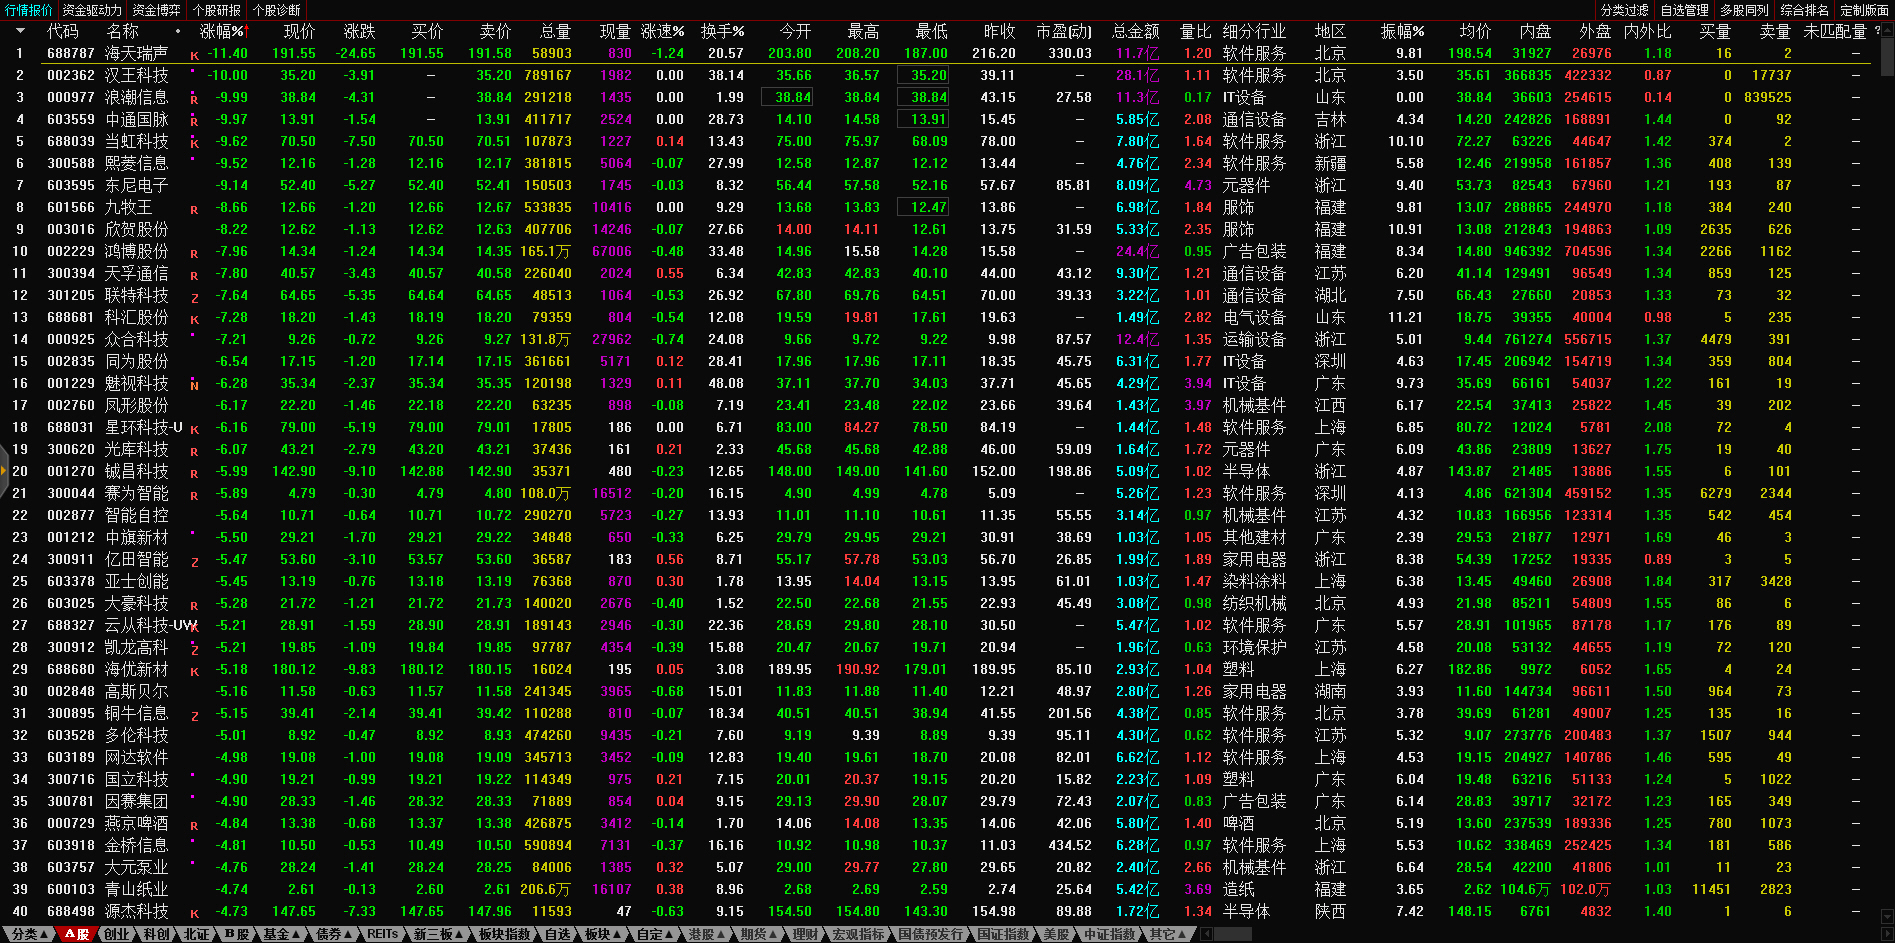Click the 综合排名 button
This screenshot has height=943, width=1895.
point(1804,10)
